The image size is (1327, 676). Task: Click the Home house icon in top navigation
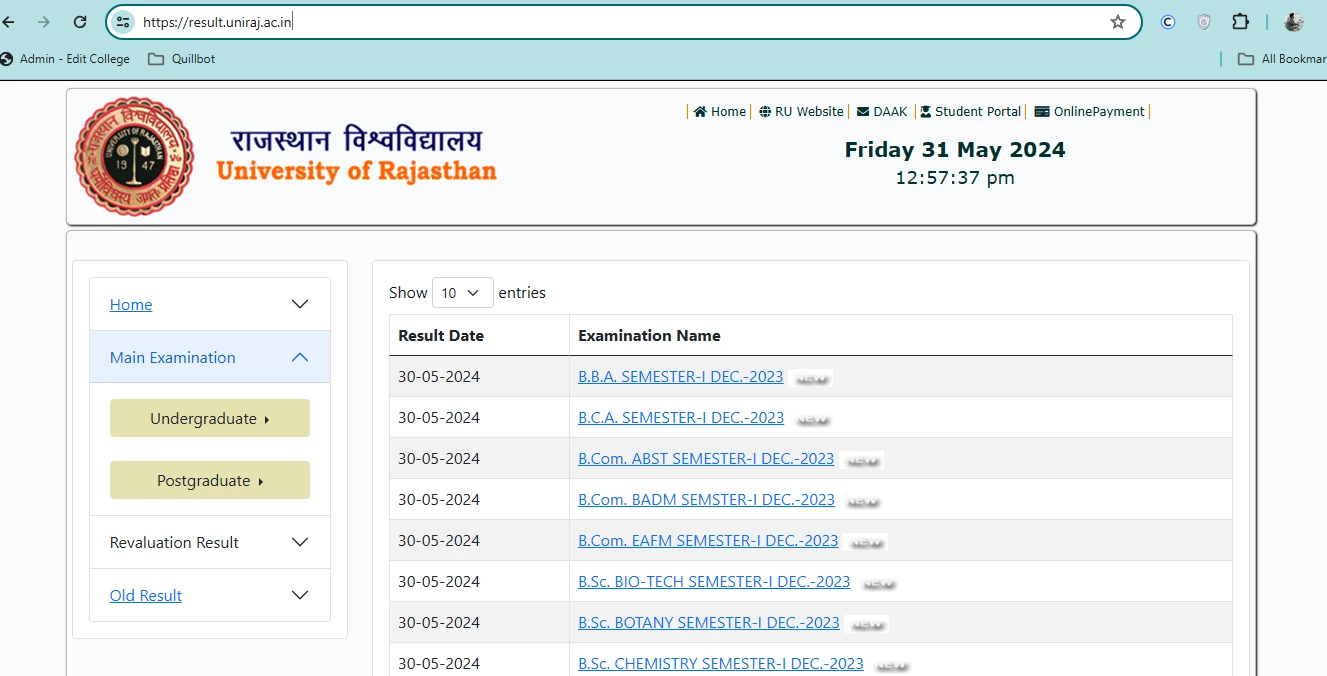pyautogui.click(x=700, y=111)
